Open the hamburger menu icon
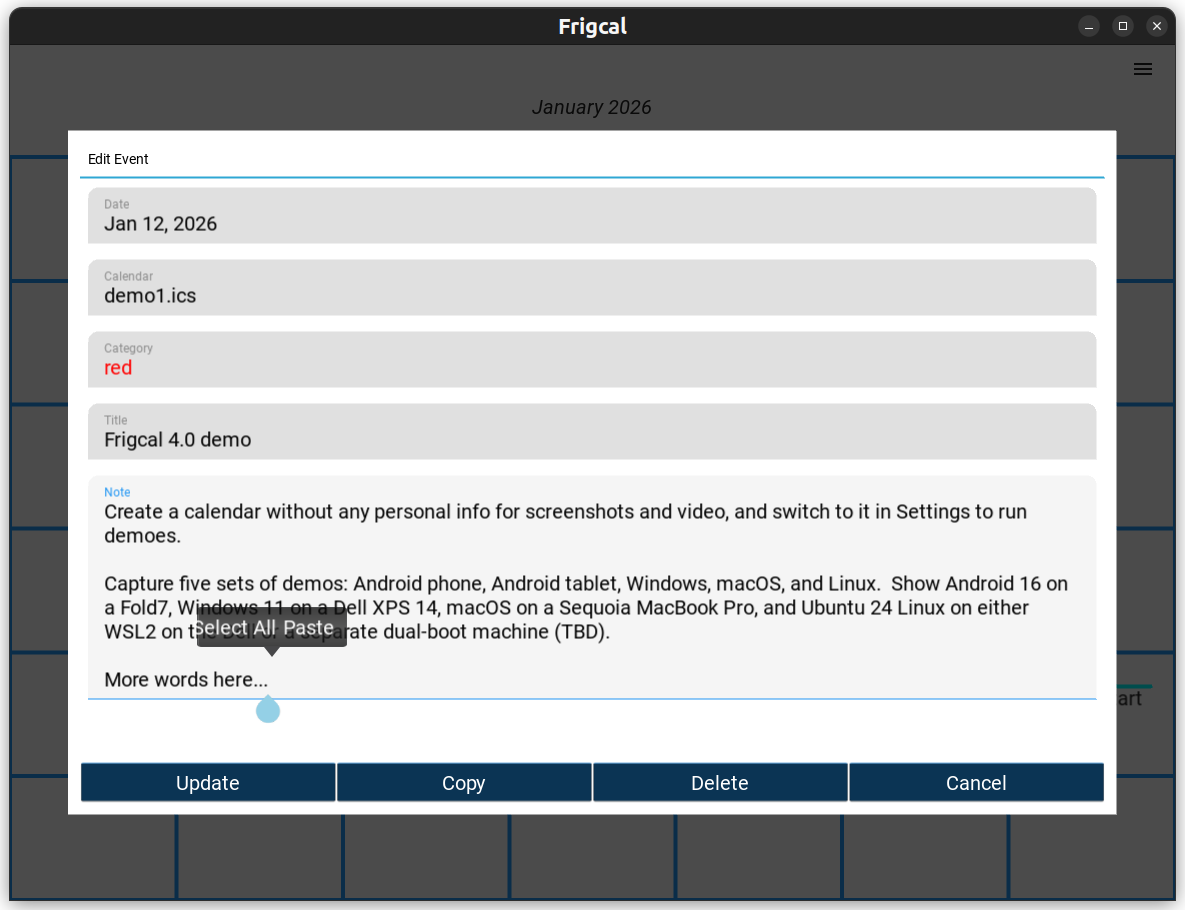This screenshot has height=910, width=1185. pyautogui.click(x=1142, y=69)
